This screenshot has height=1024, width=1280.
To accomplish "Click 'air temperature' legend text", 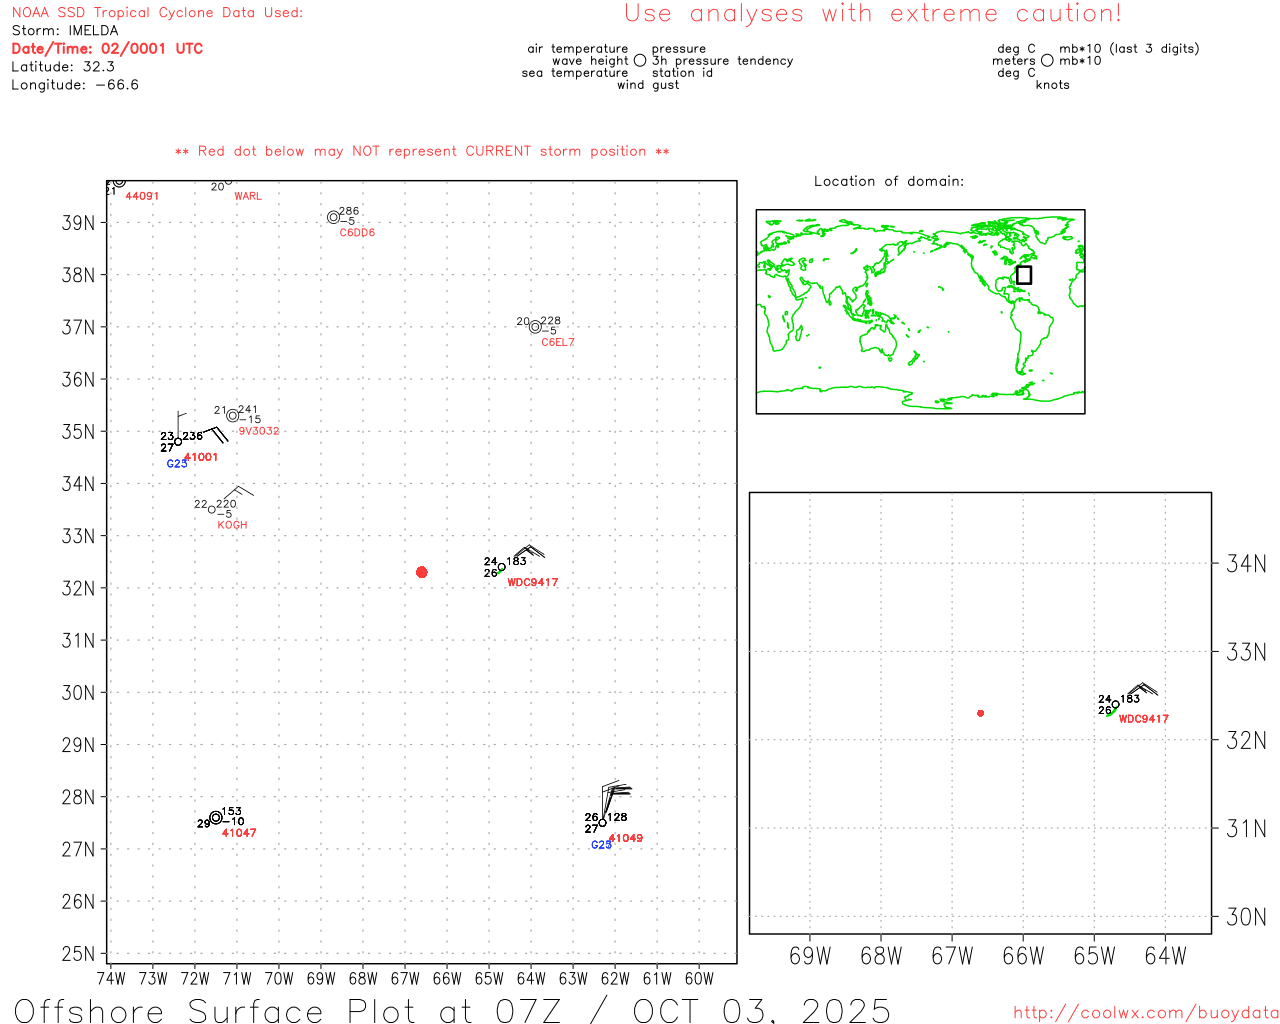I will tap(578, 49).
